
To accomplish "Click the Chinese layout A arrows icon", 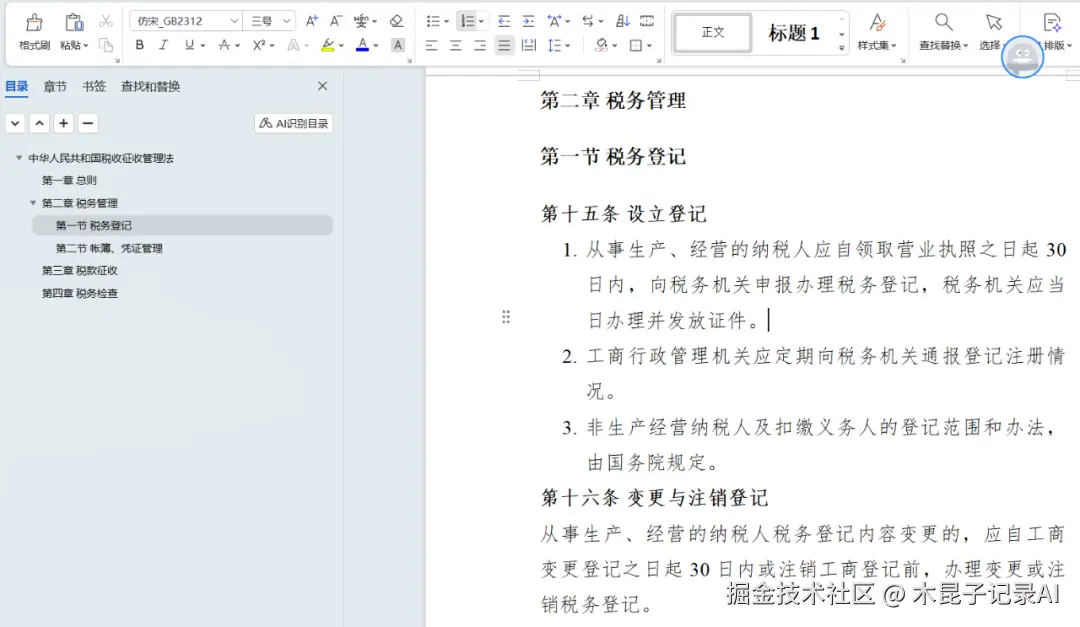I will [554, 21].
